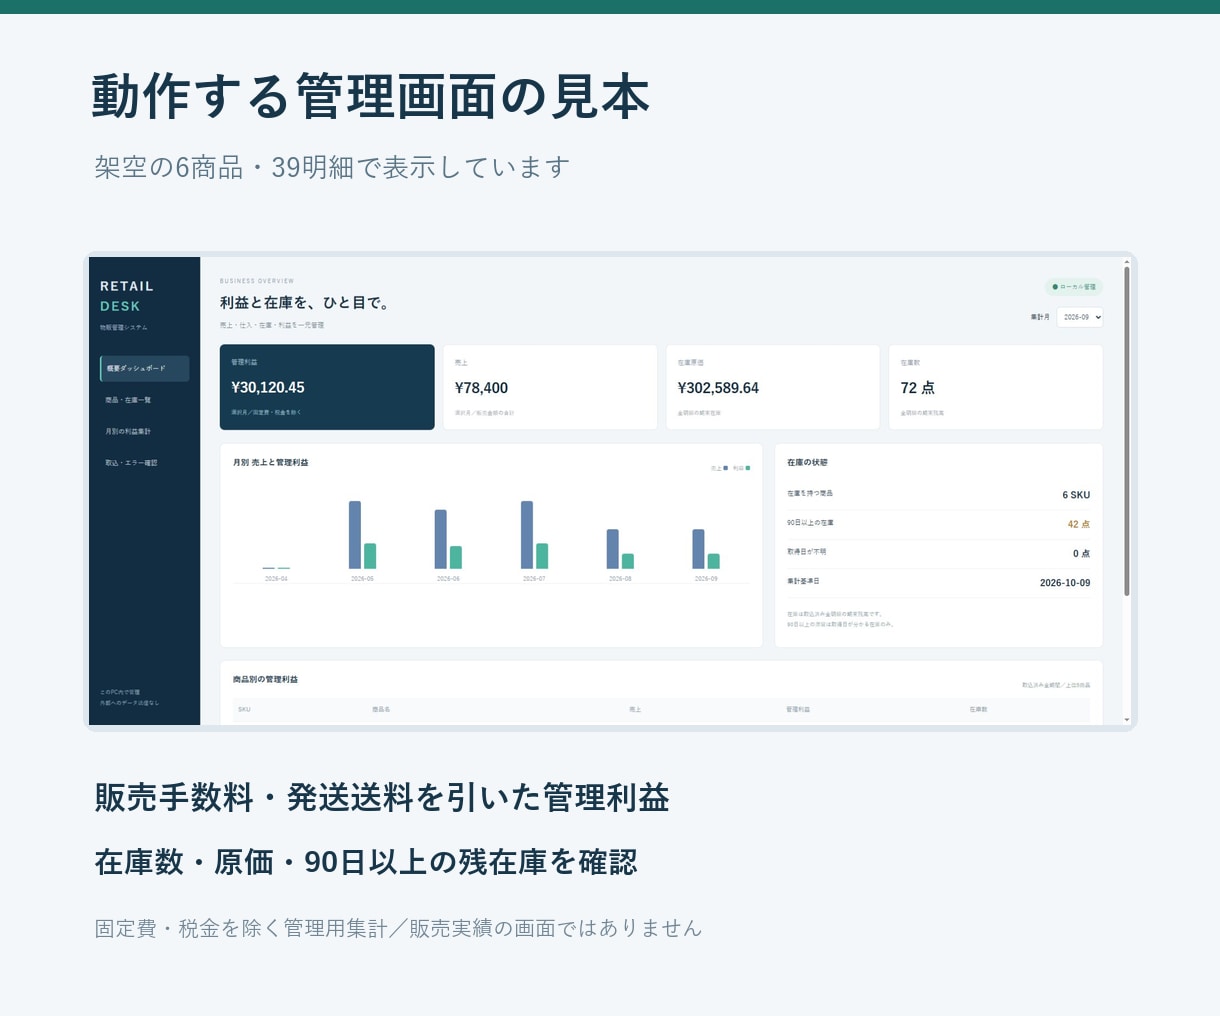1220x1016 pixels.
Task: Select the 在庫原価 ¥302,589.64 card
Action: coord(773,387)
